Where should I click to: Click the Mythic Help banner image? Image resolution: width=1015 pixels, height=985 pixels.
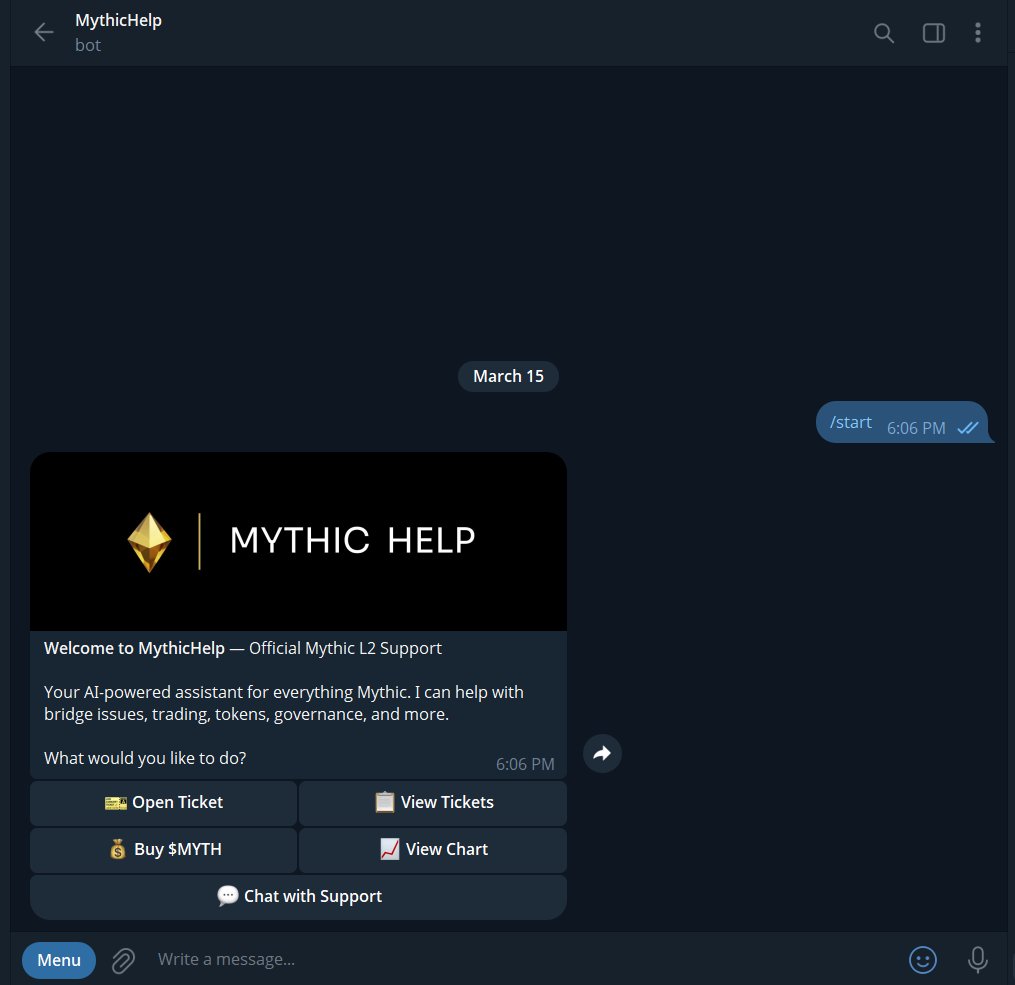pos(298,540)
